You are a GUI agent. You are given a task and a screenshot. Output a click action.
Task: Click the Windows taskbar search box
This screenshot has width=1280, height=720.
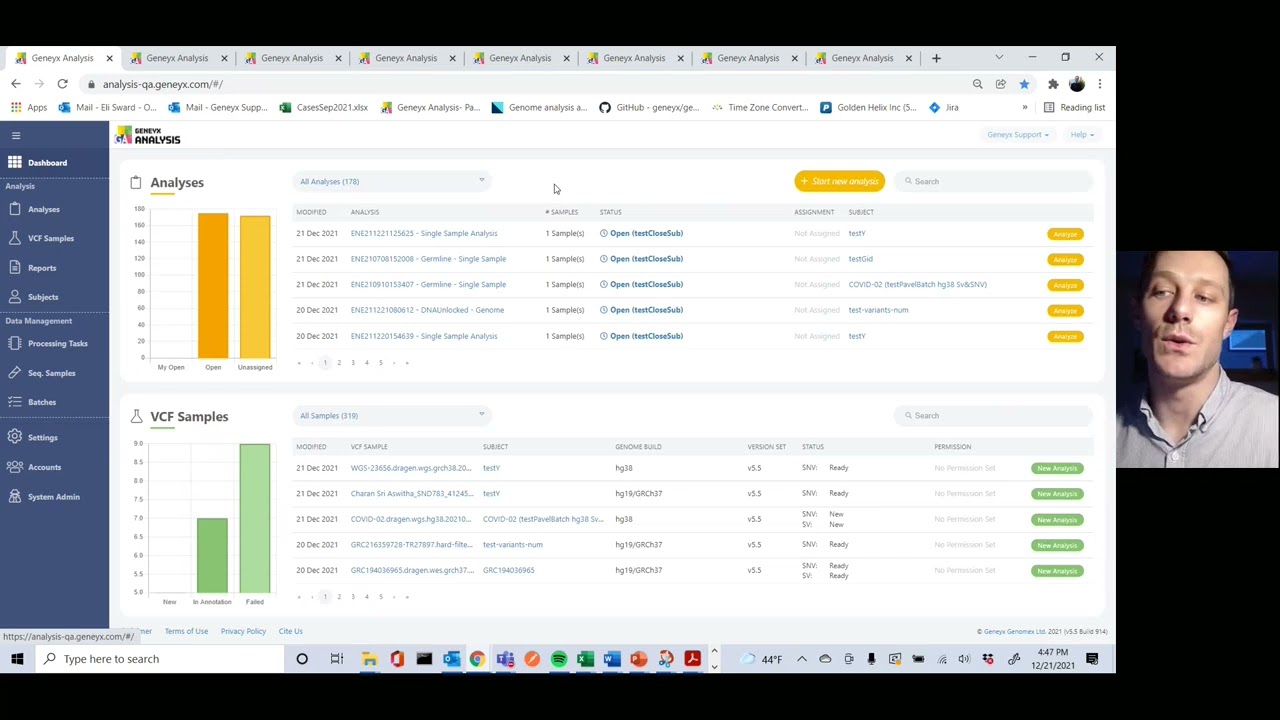click(160, 659)
